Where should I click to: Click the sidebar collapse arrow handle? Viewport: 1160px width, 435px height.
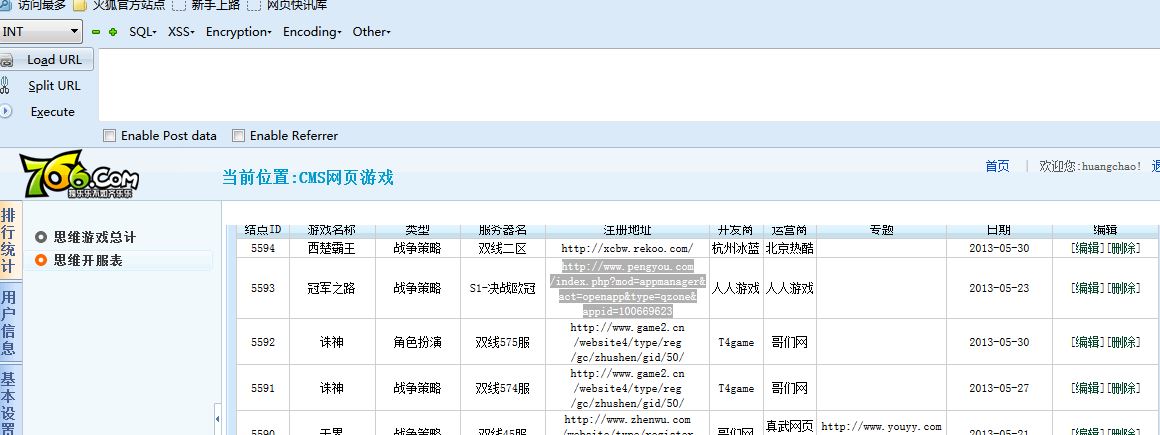point(217,419)
